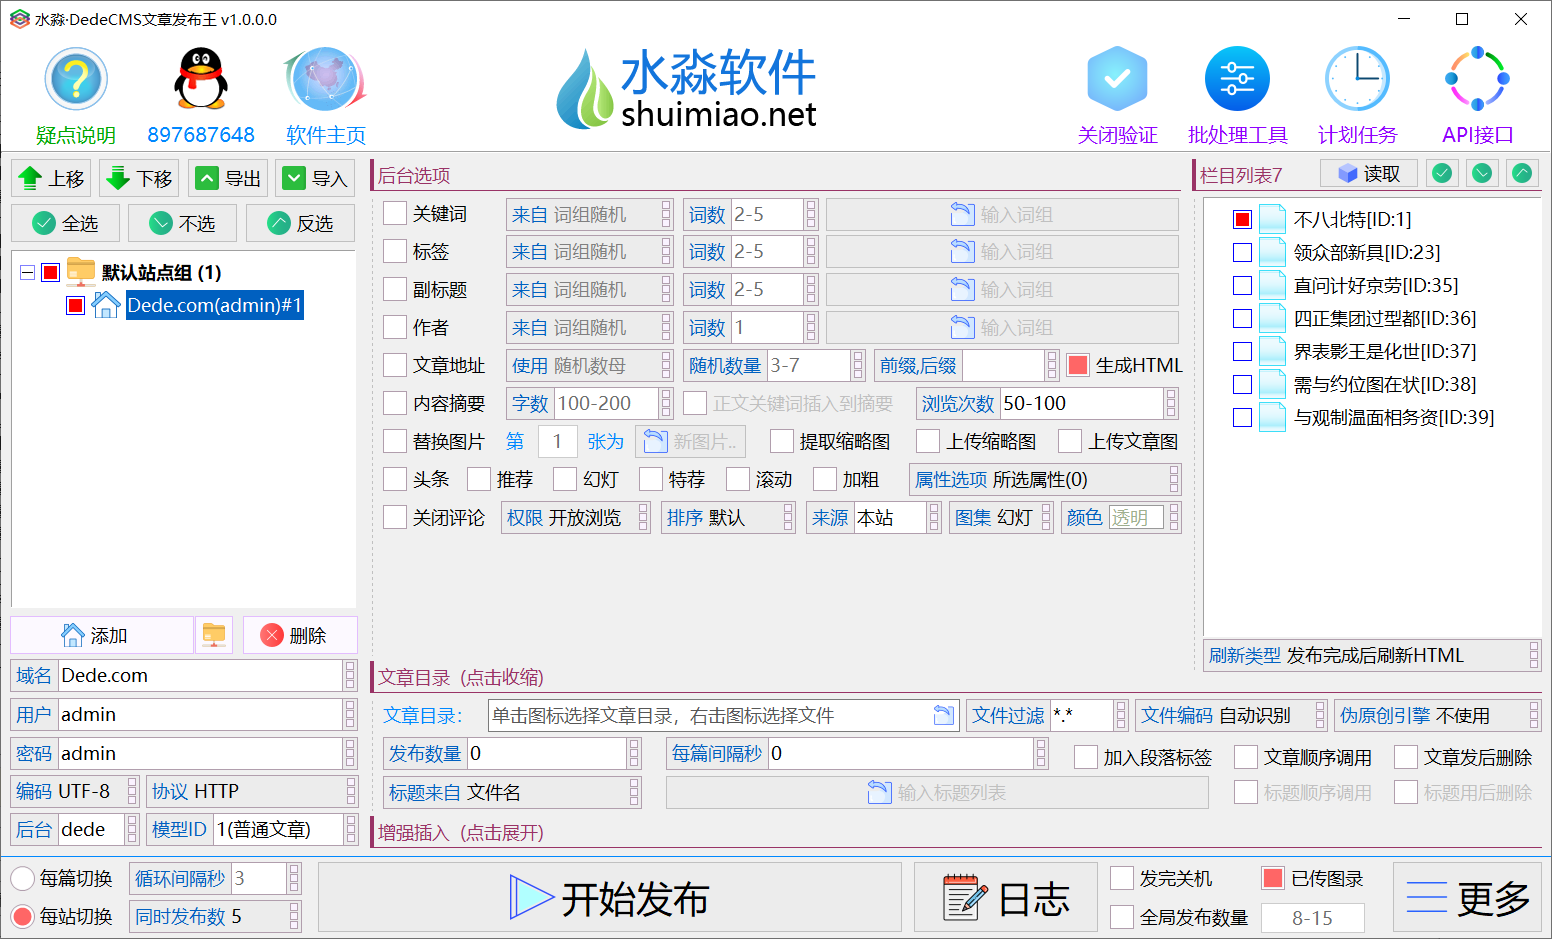Viewport: 1552px width, 939px height.
Task: Collapse the 默认站点组 tree node
Action: [28, 272]
